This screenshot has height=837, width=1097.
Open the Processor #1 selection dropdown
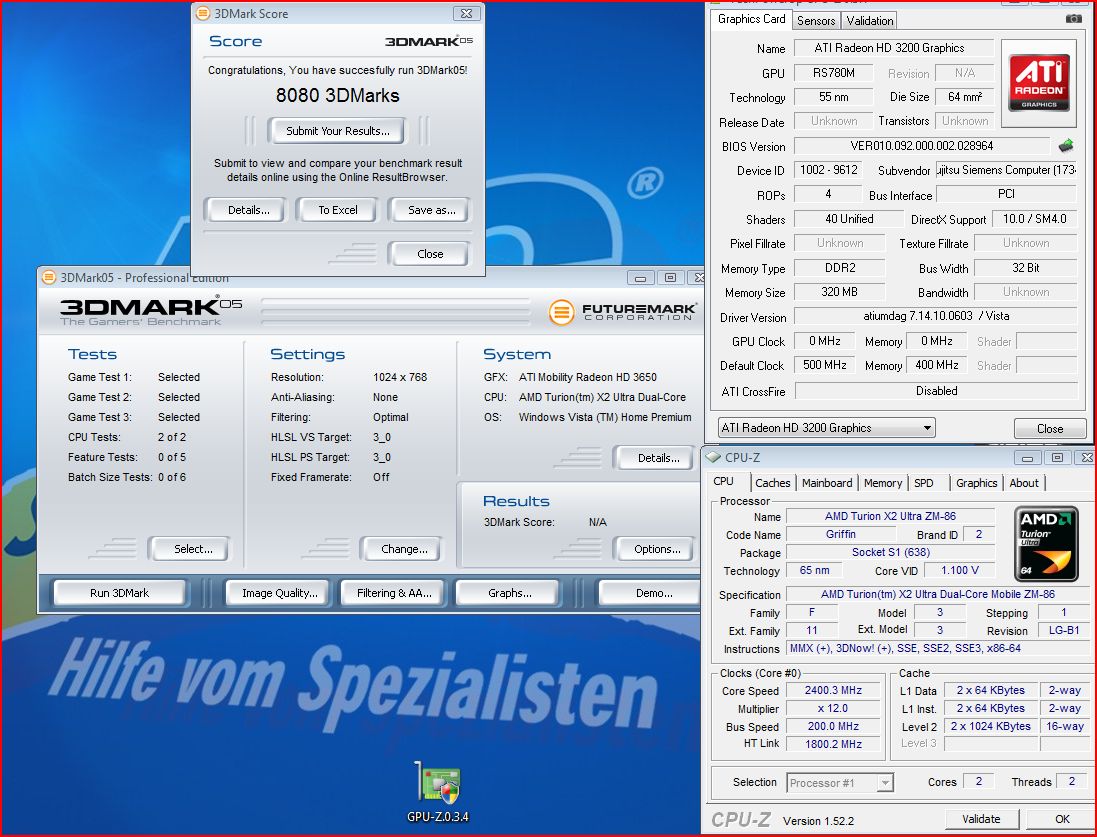[x=840, y=782]
